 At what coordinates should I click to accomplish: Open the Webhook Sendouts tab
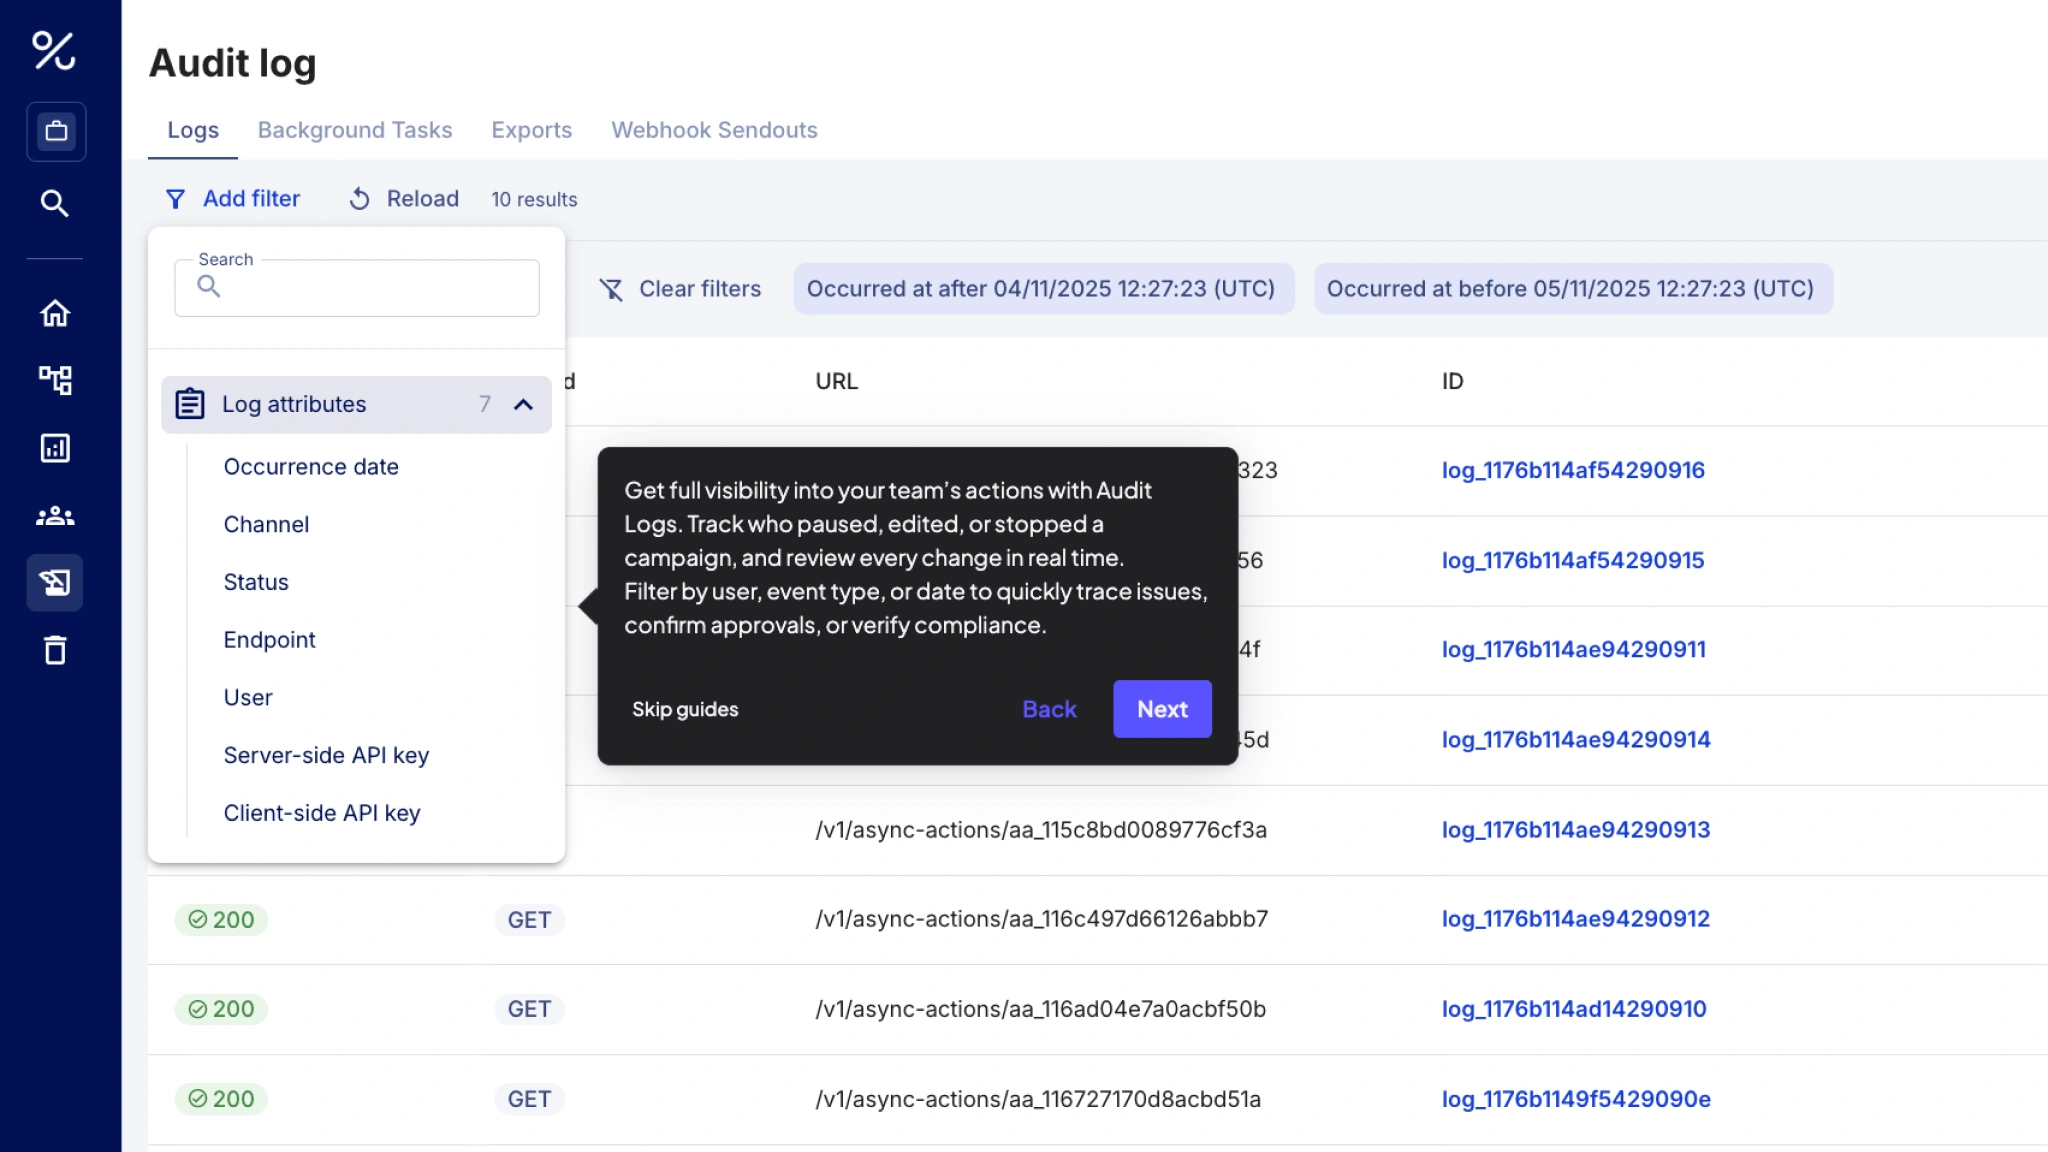(714, 130)
